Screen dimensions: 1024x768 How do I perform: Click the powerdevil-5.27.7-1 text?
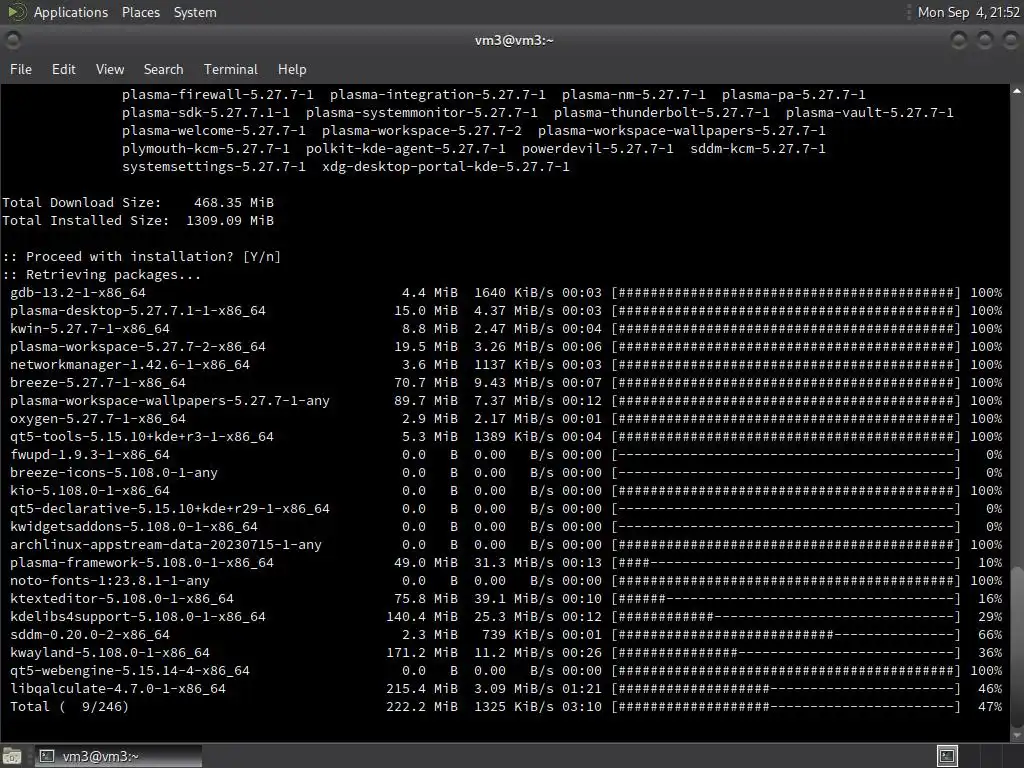coord(598,148)
